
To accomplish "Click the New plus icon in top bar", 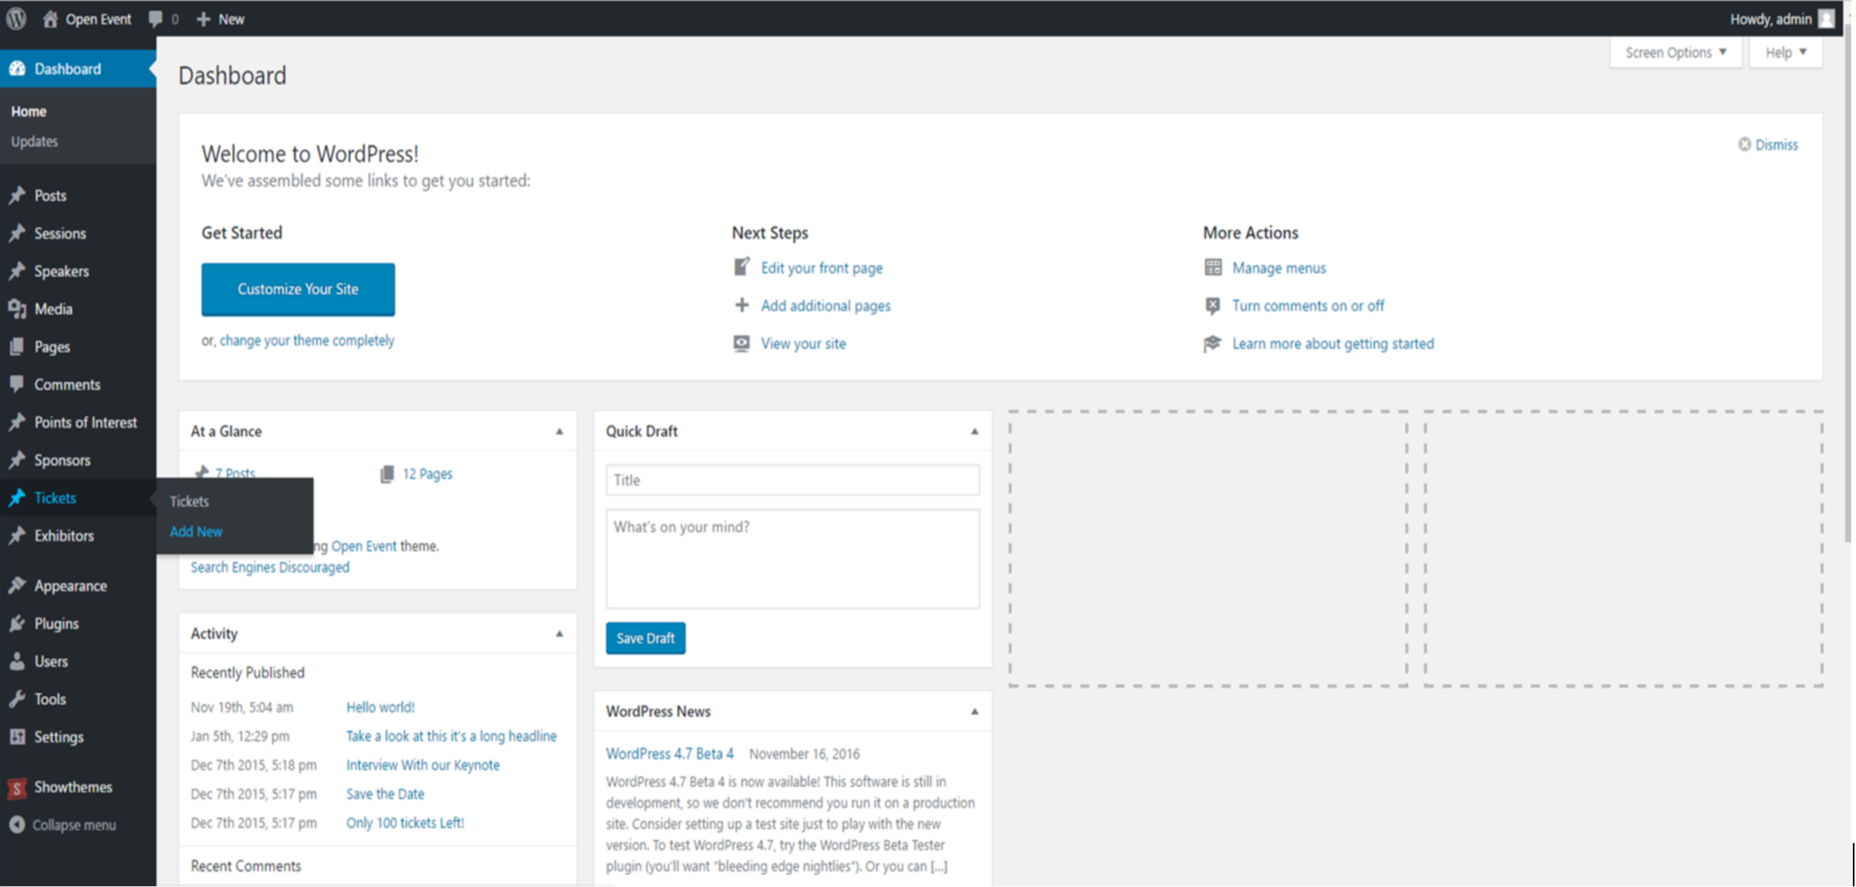I will click(x=203, y=19).
